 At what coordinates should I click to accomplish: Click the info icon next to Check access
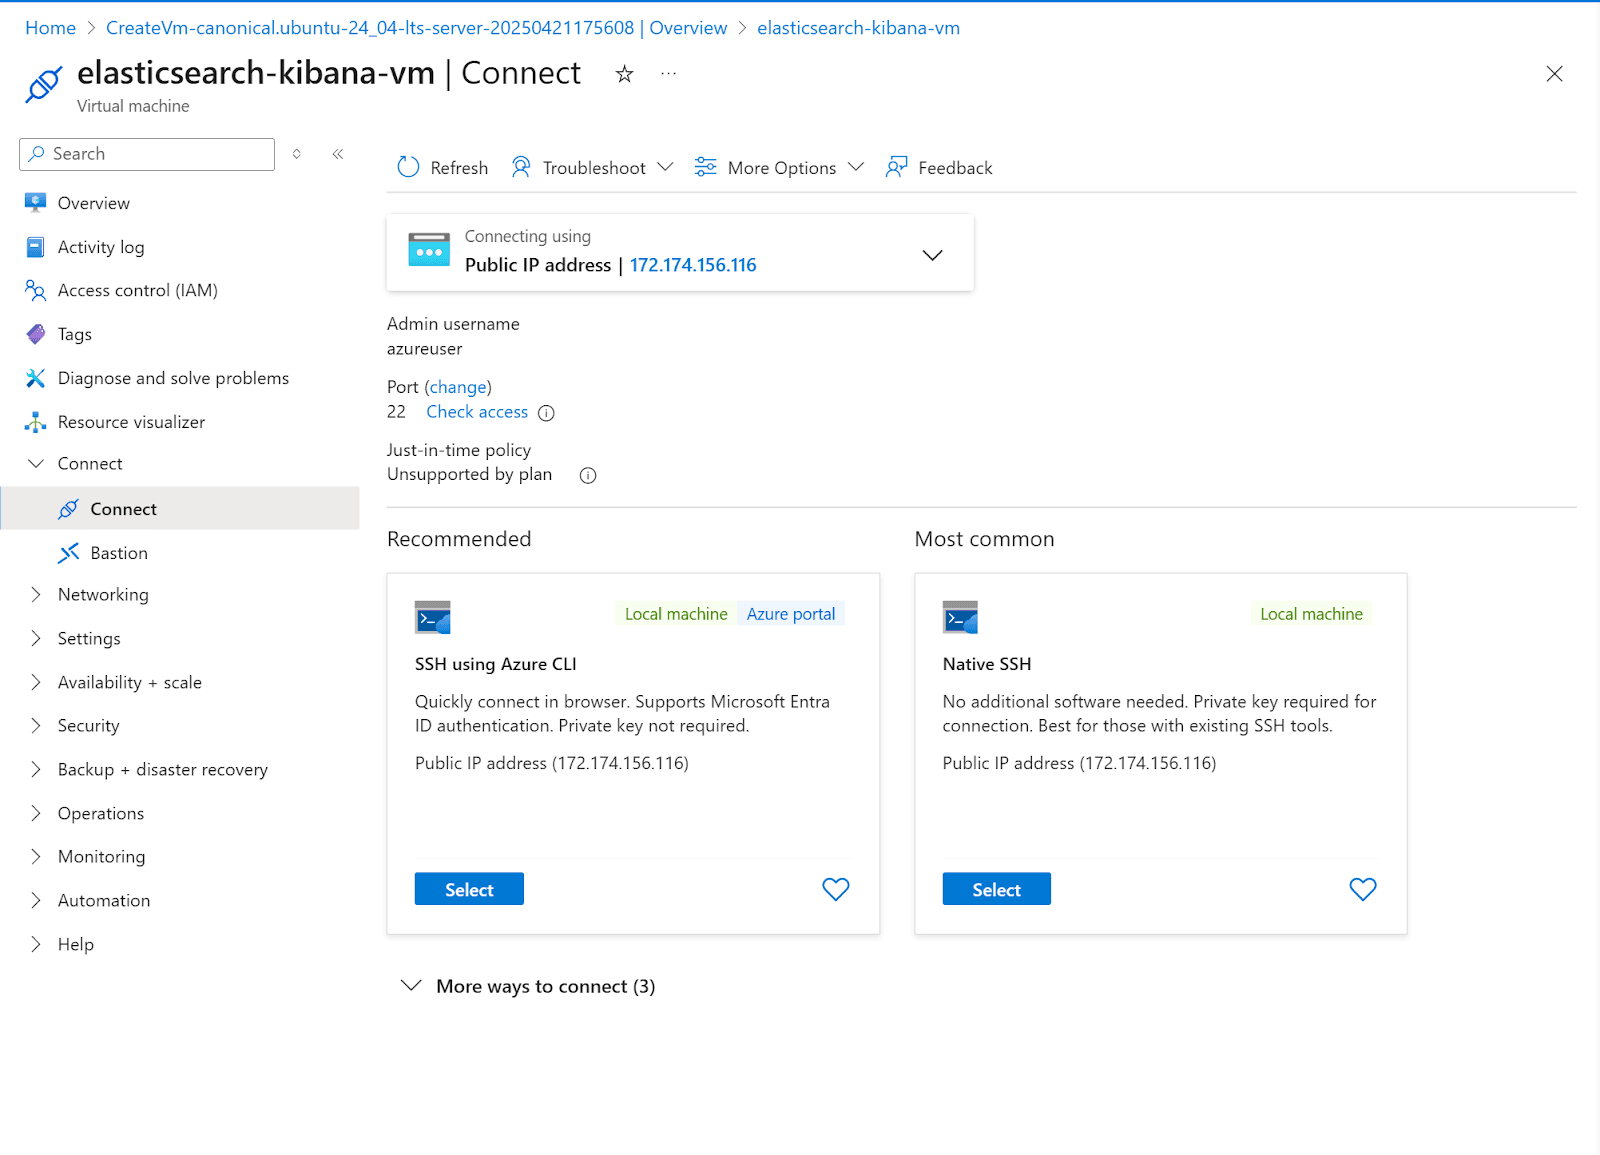pyautogui.click(x=546, y=412)
